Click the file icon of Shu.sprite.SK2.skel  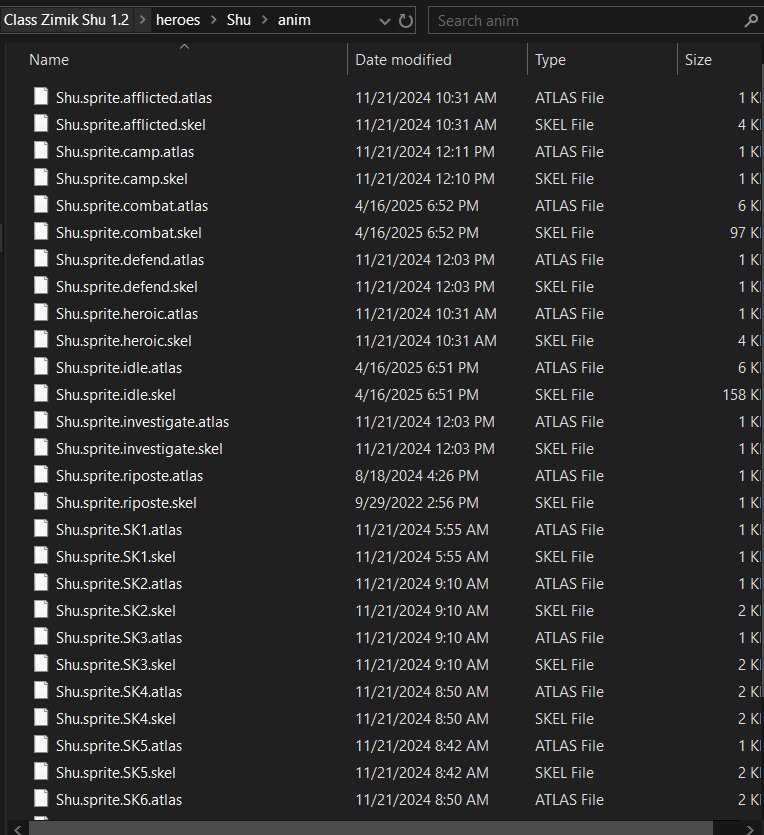coord(41,610)
